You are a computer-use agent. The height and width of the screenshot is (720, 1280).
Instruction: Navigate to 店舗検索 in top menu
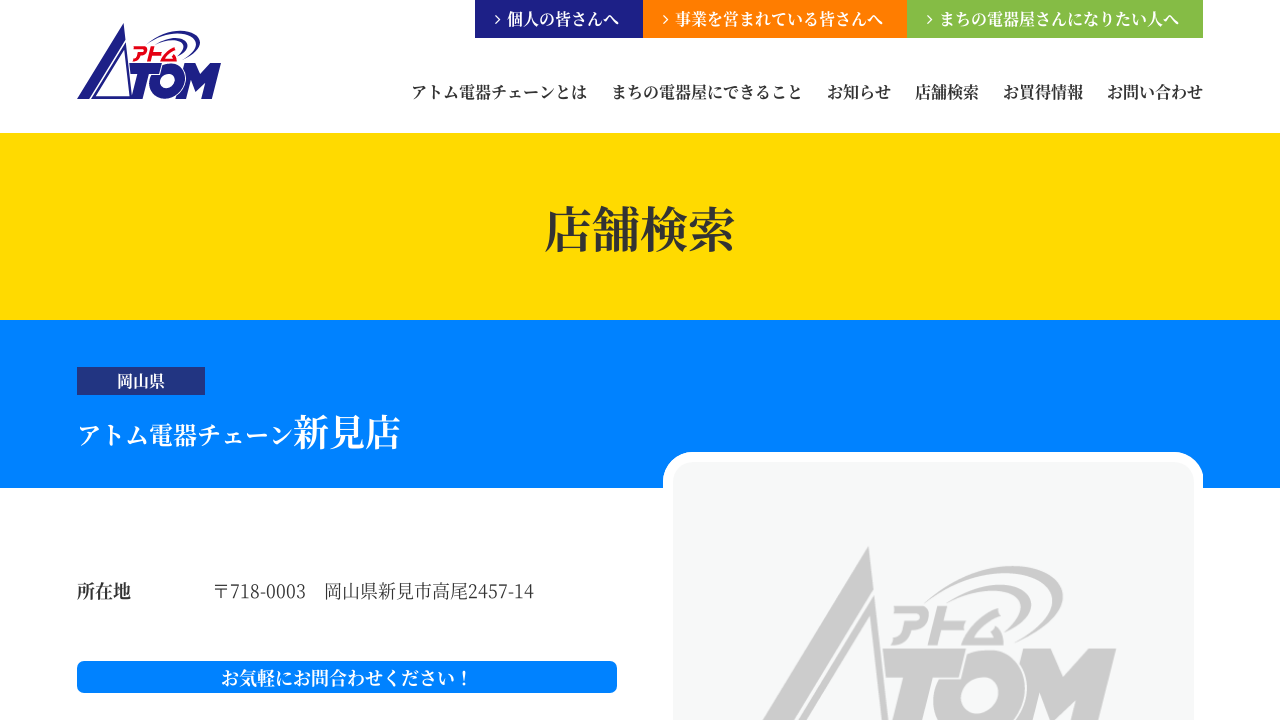point(946,92)
